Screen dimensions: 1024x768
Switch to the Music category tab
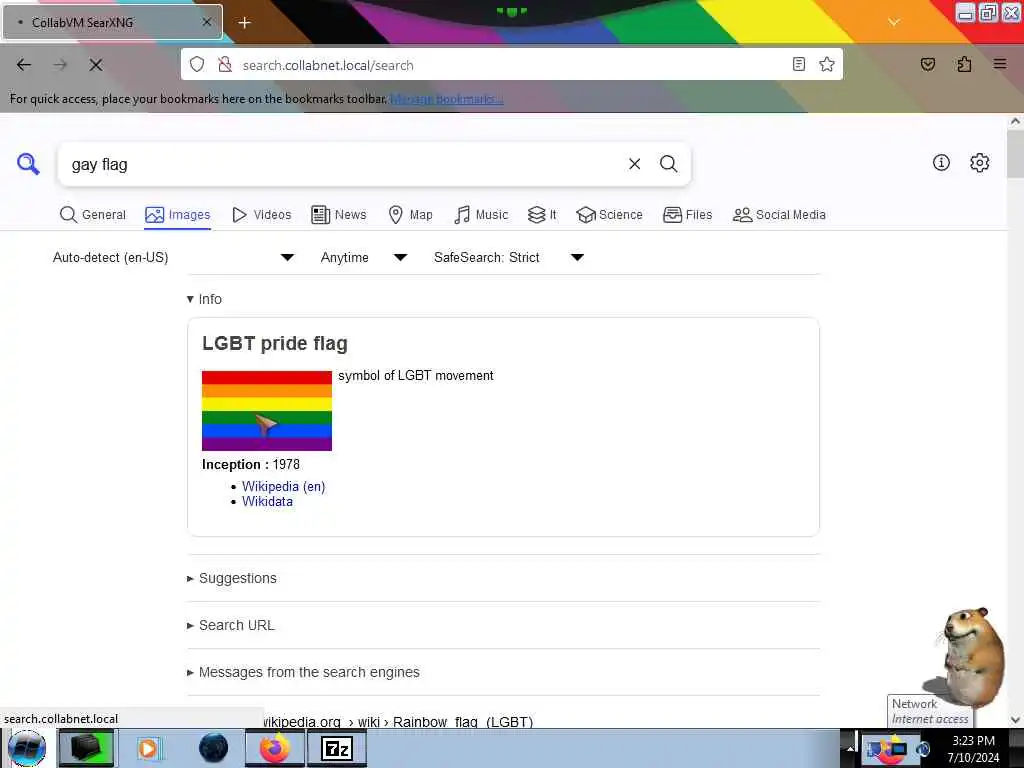(x=481, y=215)
